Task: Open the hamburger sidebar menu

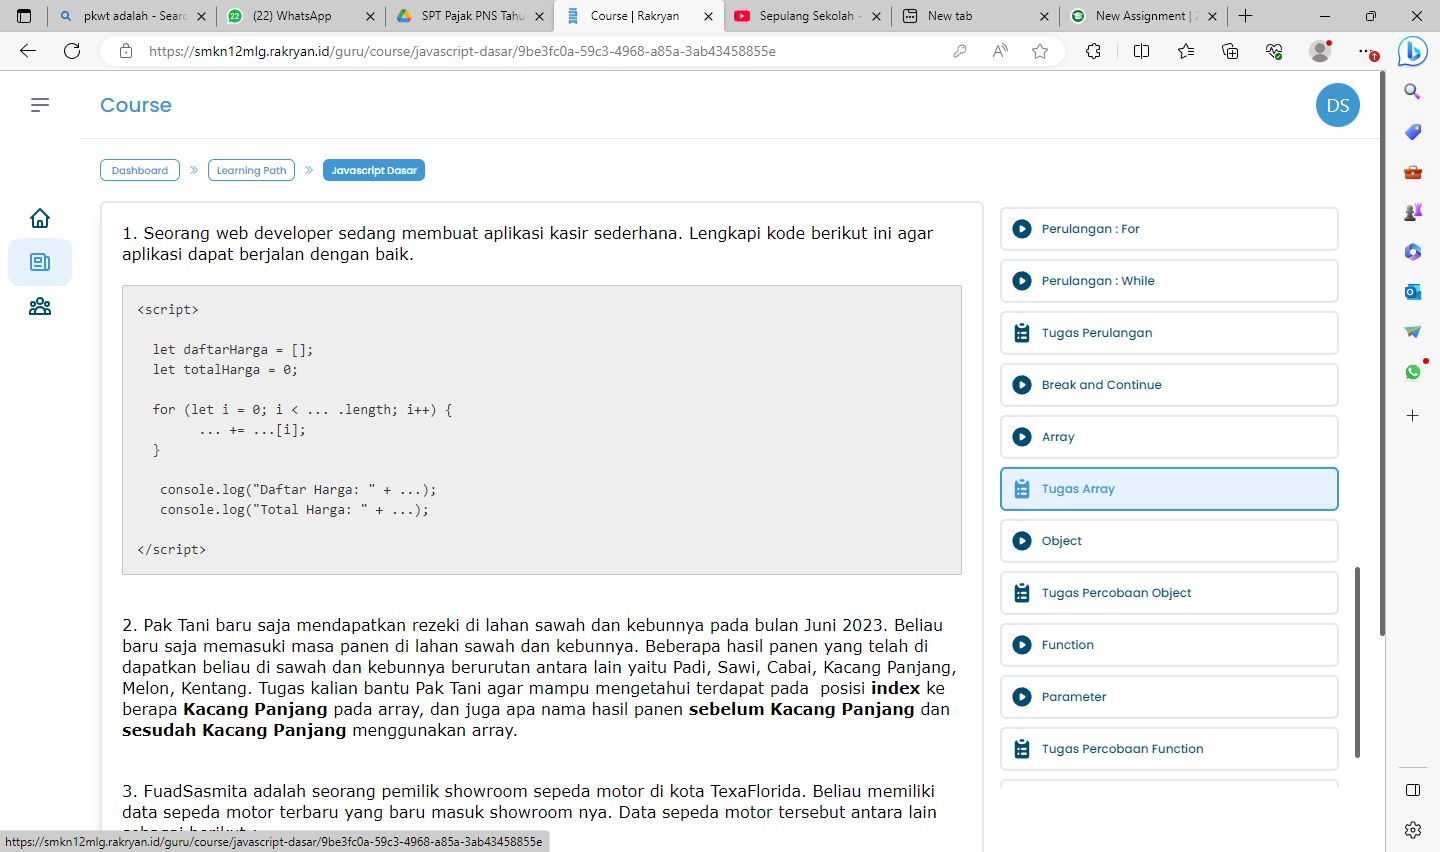Action: click(x=40, y=105)
